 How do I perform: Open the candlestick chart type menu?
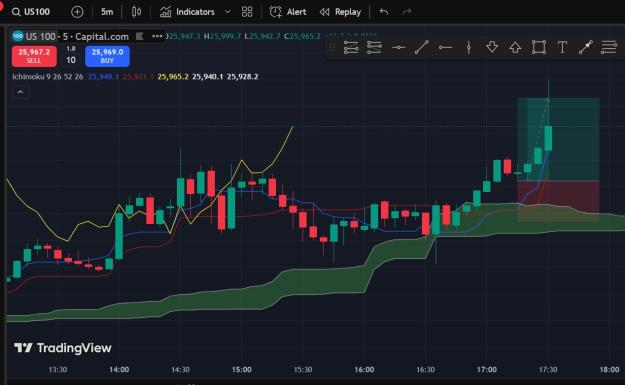(x=136, y=12)
